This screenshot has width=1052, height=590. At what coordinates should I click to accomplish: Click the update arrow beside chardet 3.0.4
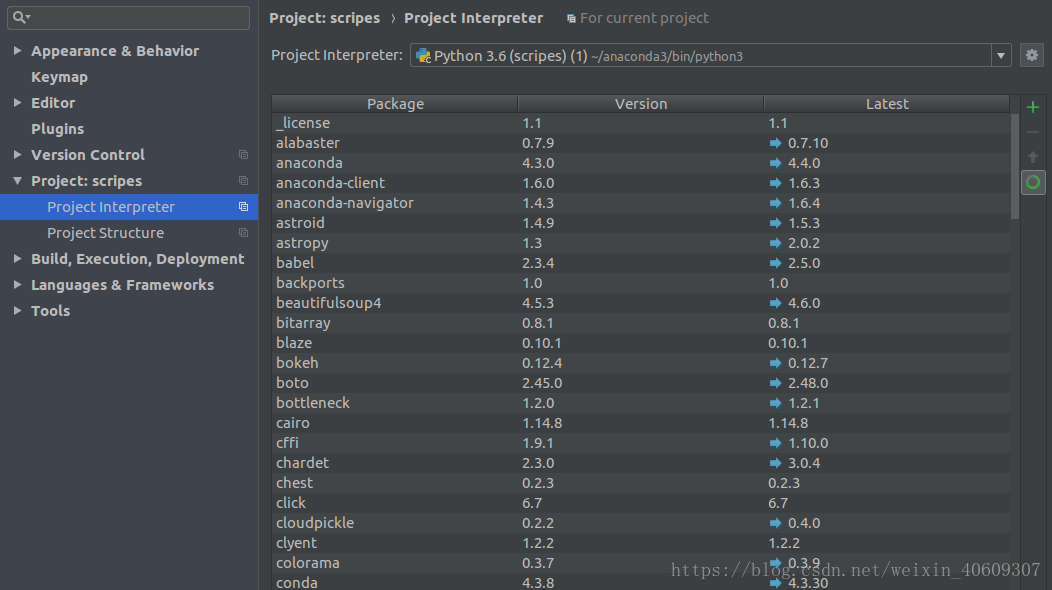[776, 463]
